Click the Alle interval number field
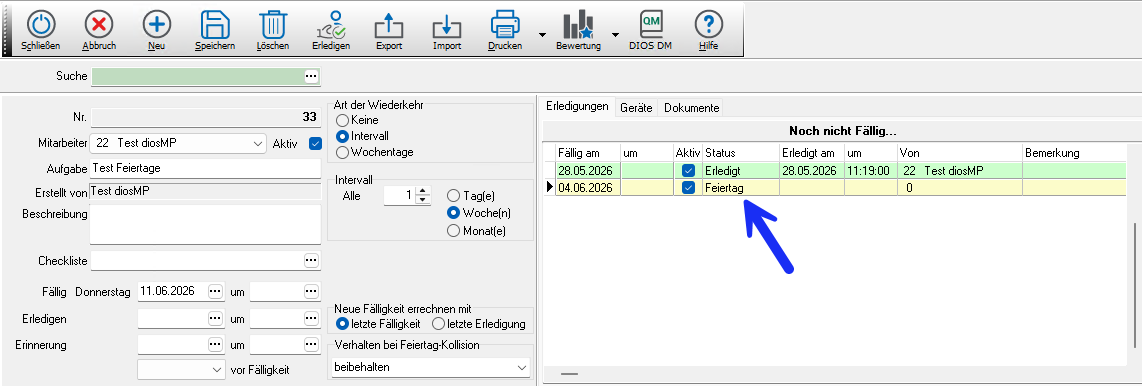The height and width of the screenshot is (386, 1142). coord(399,195)
